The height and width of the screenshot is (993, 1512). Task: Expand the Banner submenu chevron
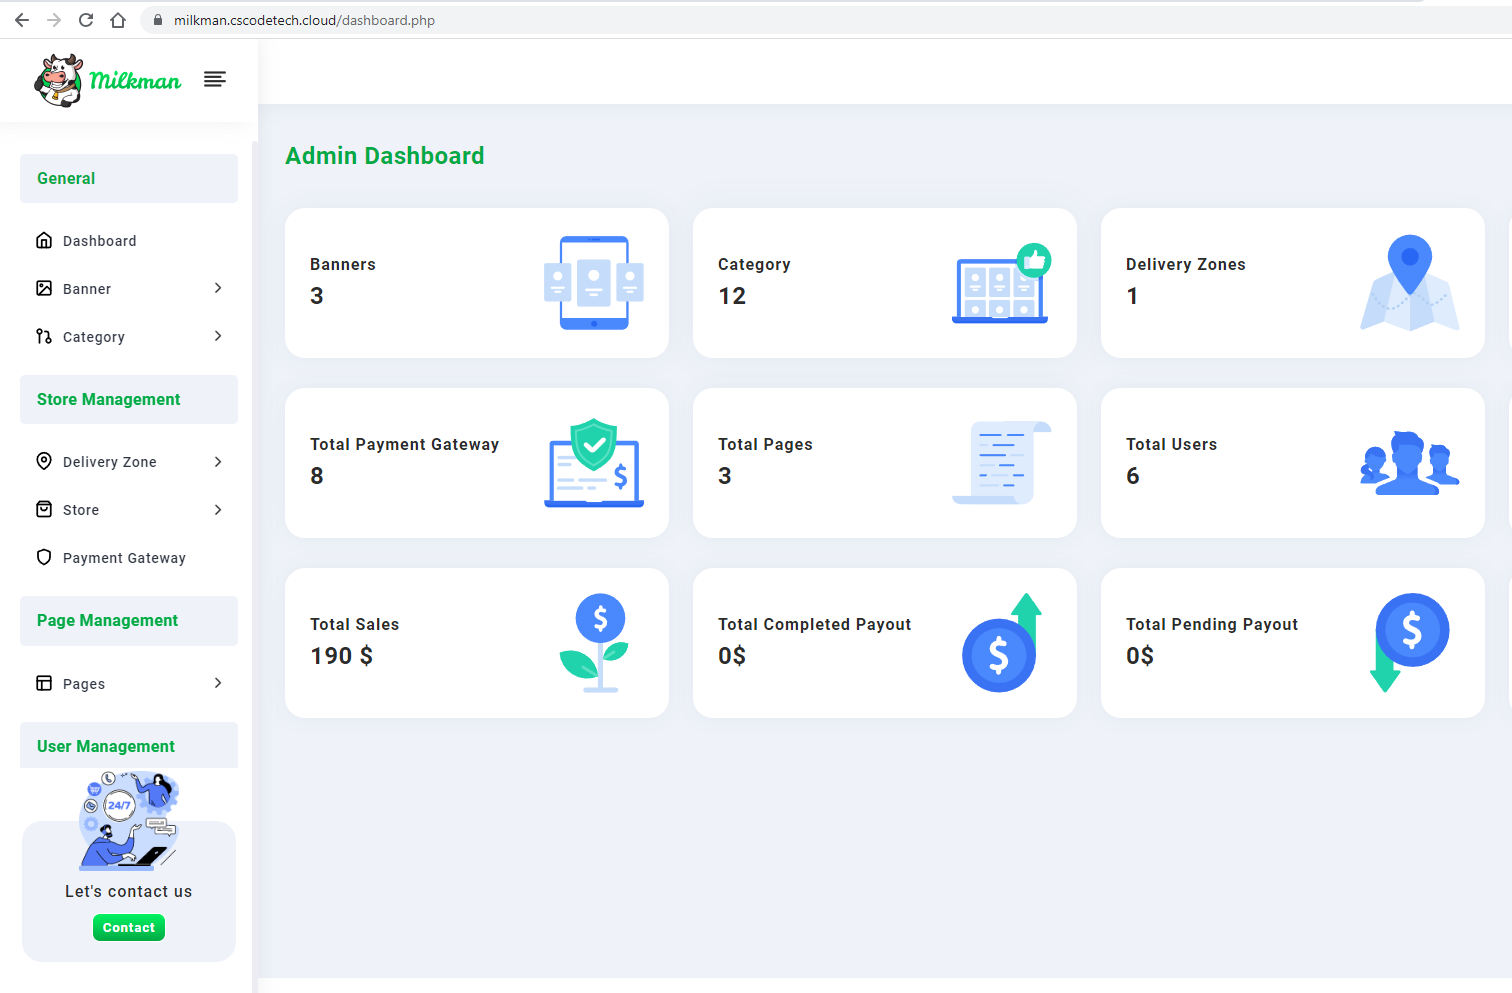click(x=218, y=288)
